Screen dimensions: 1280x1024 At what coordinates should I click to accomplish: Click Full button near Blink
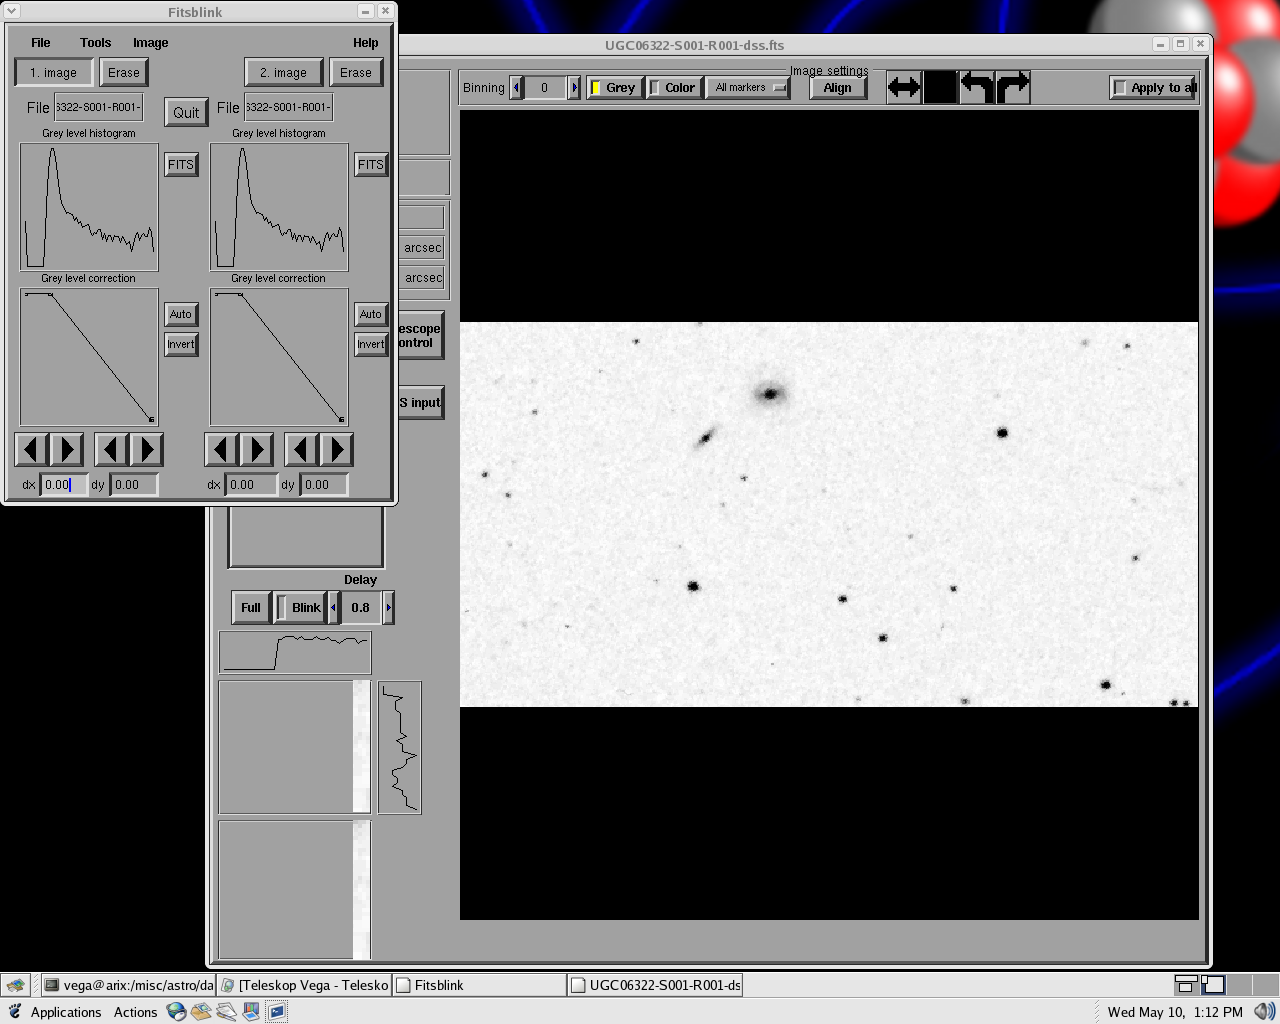[x=251, y=607]
